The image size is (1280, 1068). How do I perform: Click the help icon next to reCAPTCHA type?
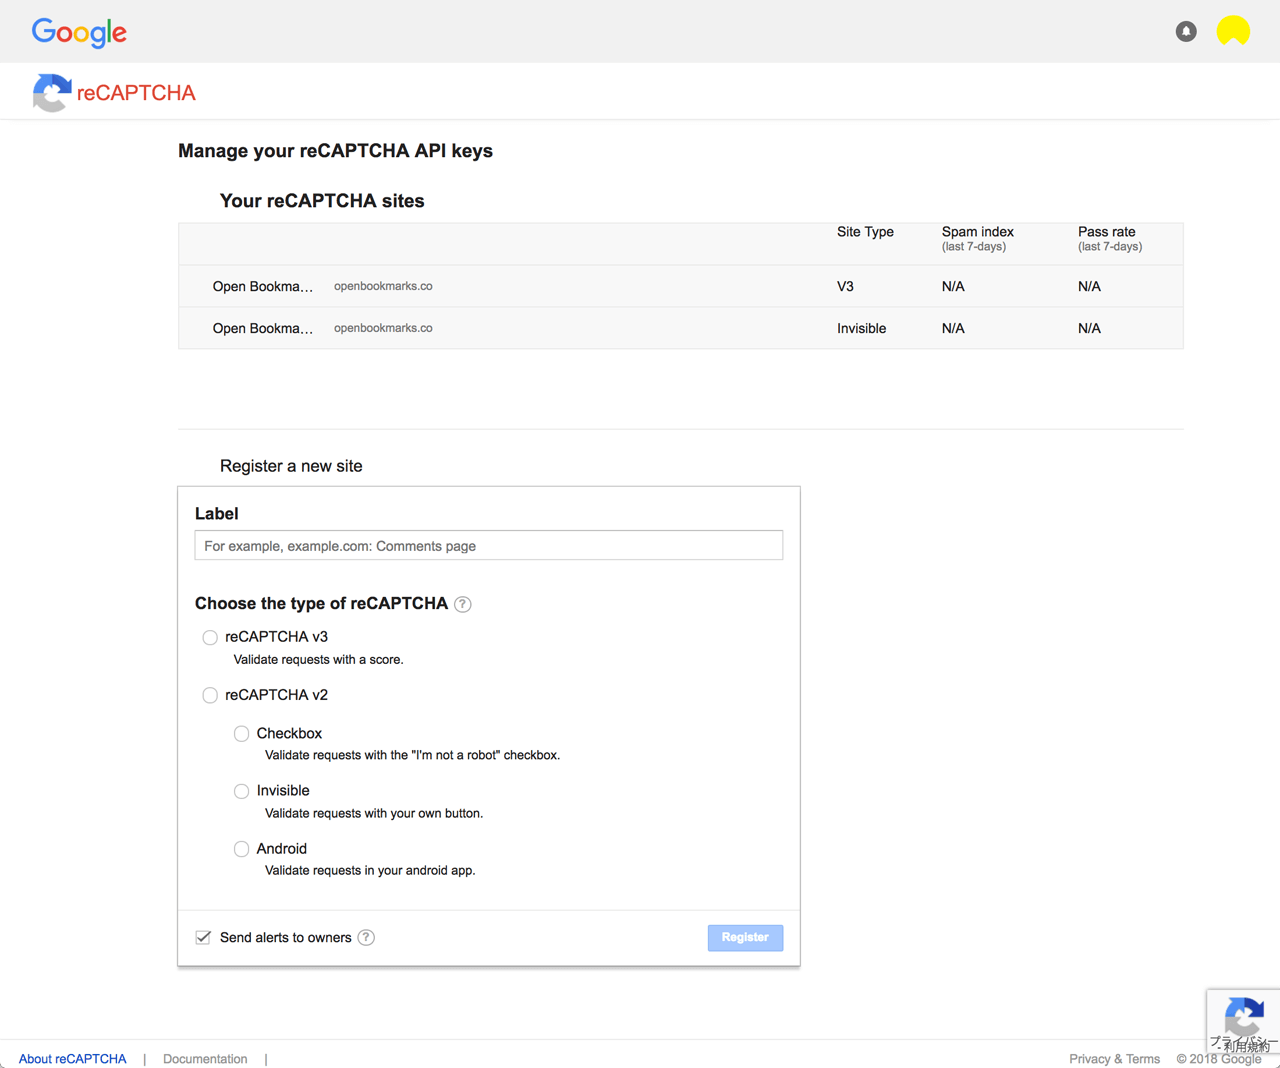[x=462, y=604]
